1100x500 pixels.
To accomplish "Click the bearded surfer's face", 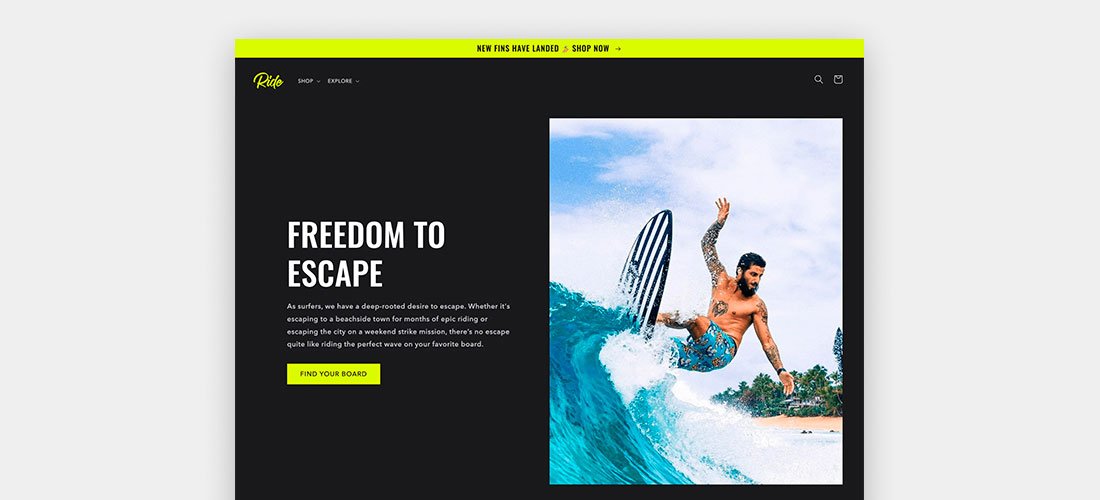I will point(750,274).
